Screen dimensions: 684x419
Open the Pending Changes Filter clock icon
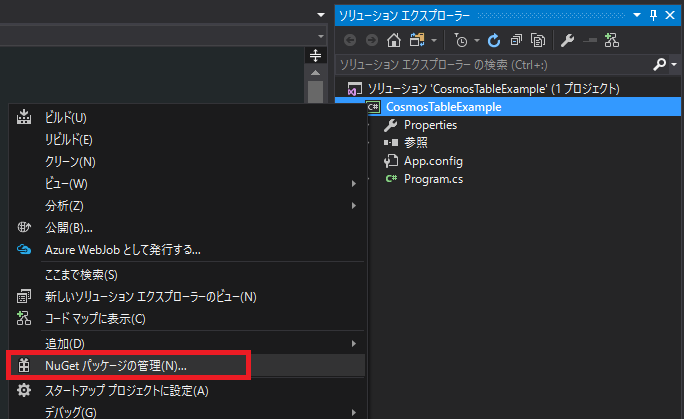point(461,41)
